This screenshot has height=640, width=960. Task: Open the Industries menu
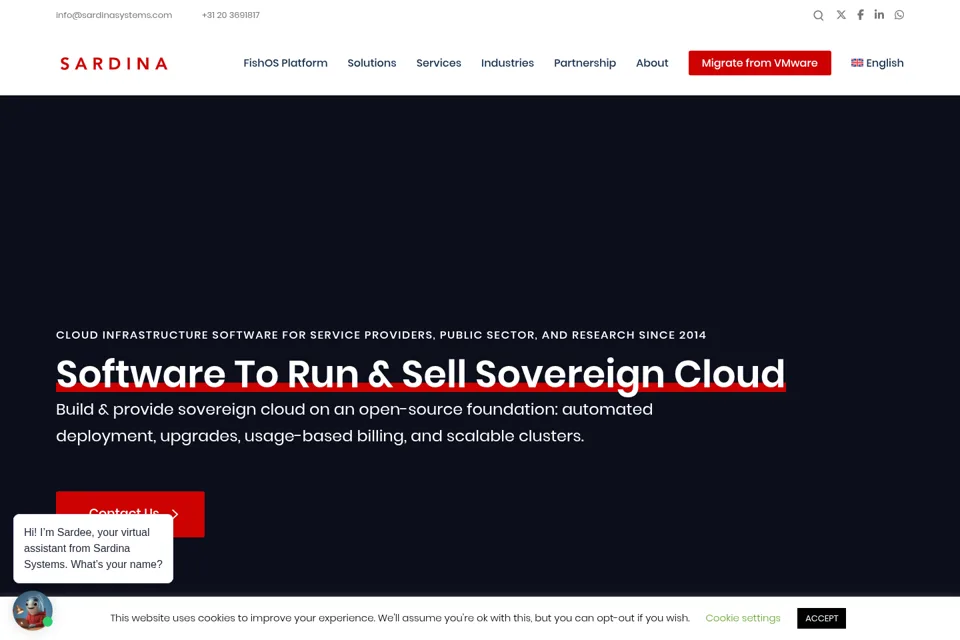coord(508,63)
